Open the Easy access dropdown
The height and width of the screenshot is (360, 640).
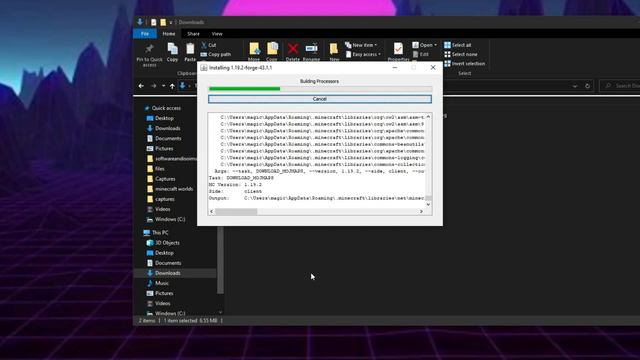363,54
